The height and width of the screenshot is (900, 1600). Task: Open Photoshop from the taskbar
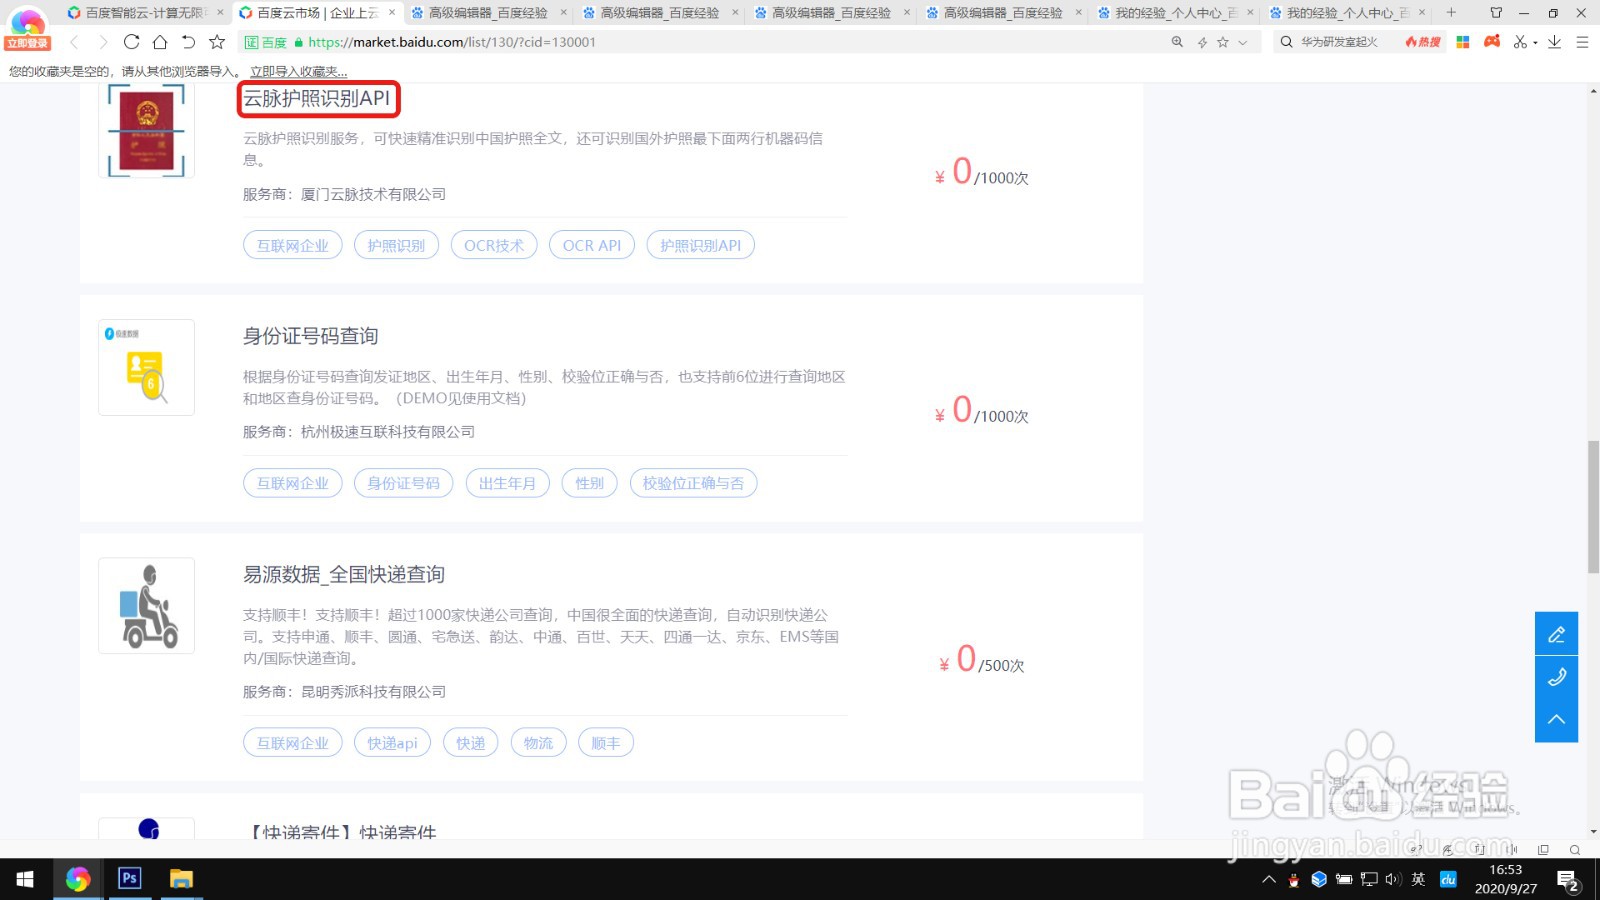coord(129,879)
